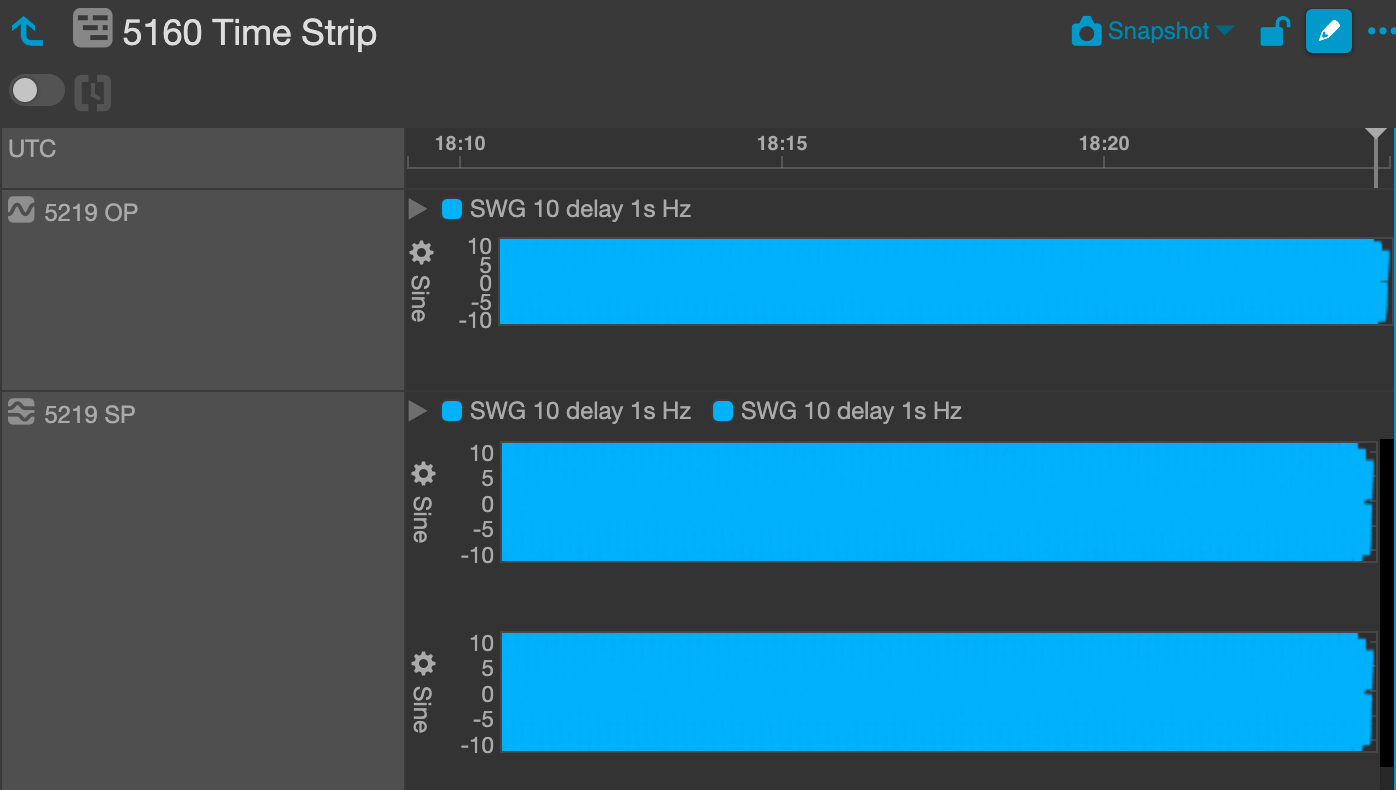Open the Sine gear settings for 5219 OP
Image resolution: width=1396 pixels, height=790 pixels.
421,253
